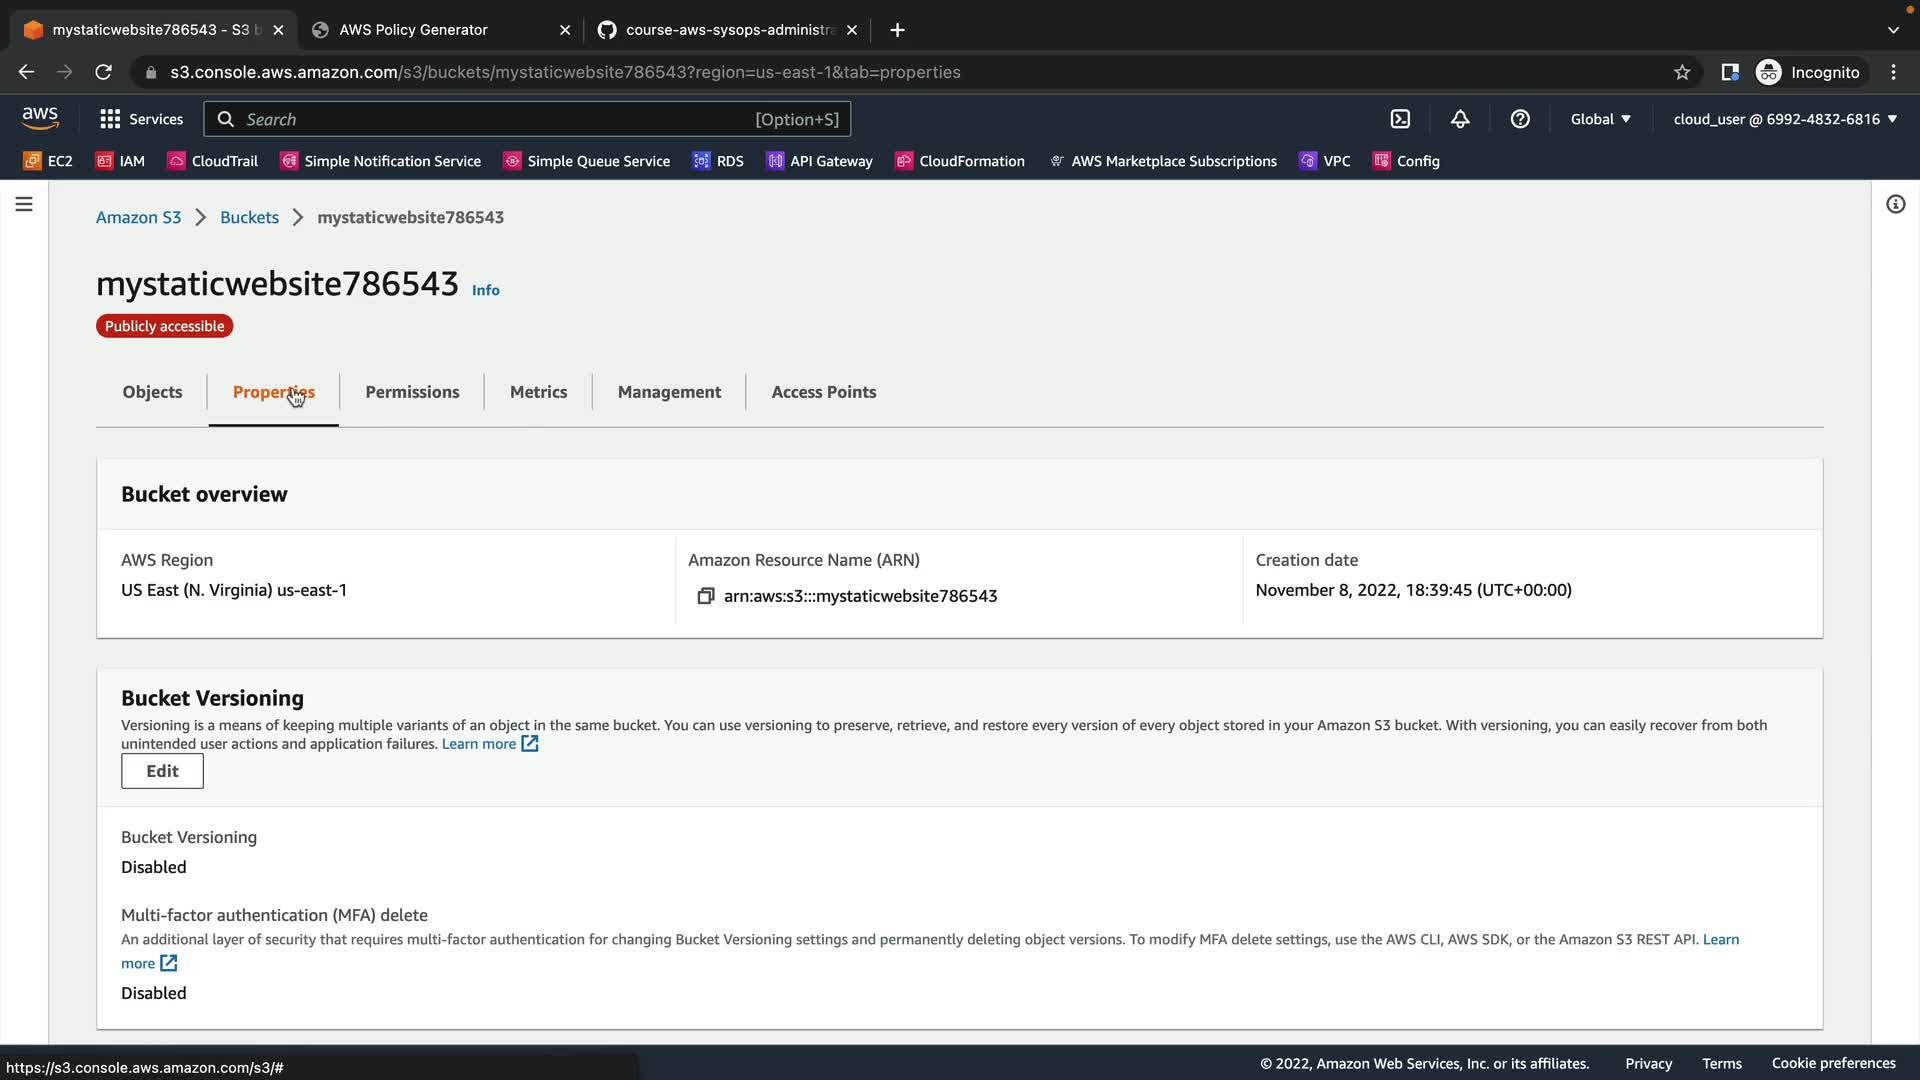This screenshot has height=1080, width=1920.
Task: Switch to the AWS Policy Generator browser tab
Action: pos(413,30)
